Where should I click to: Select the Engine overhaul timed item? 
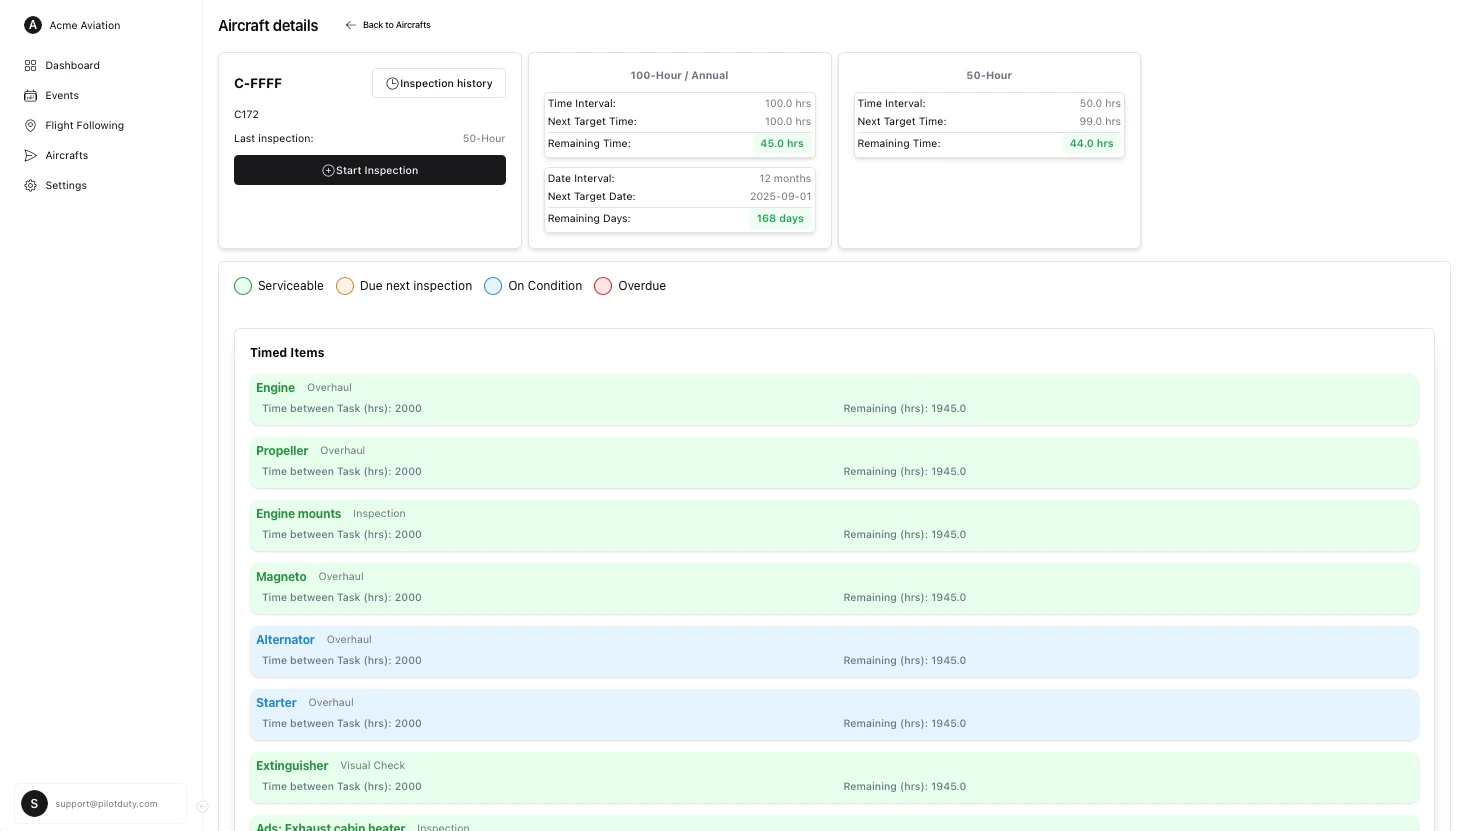pyautogui.click(x=834, y=399)
